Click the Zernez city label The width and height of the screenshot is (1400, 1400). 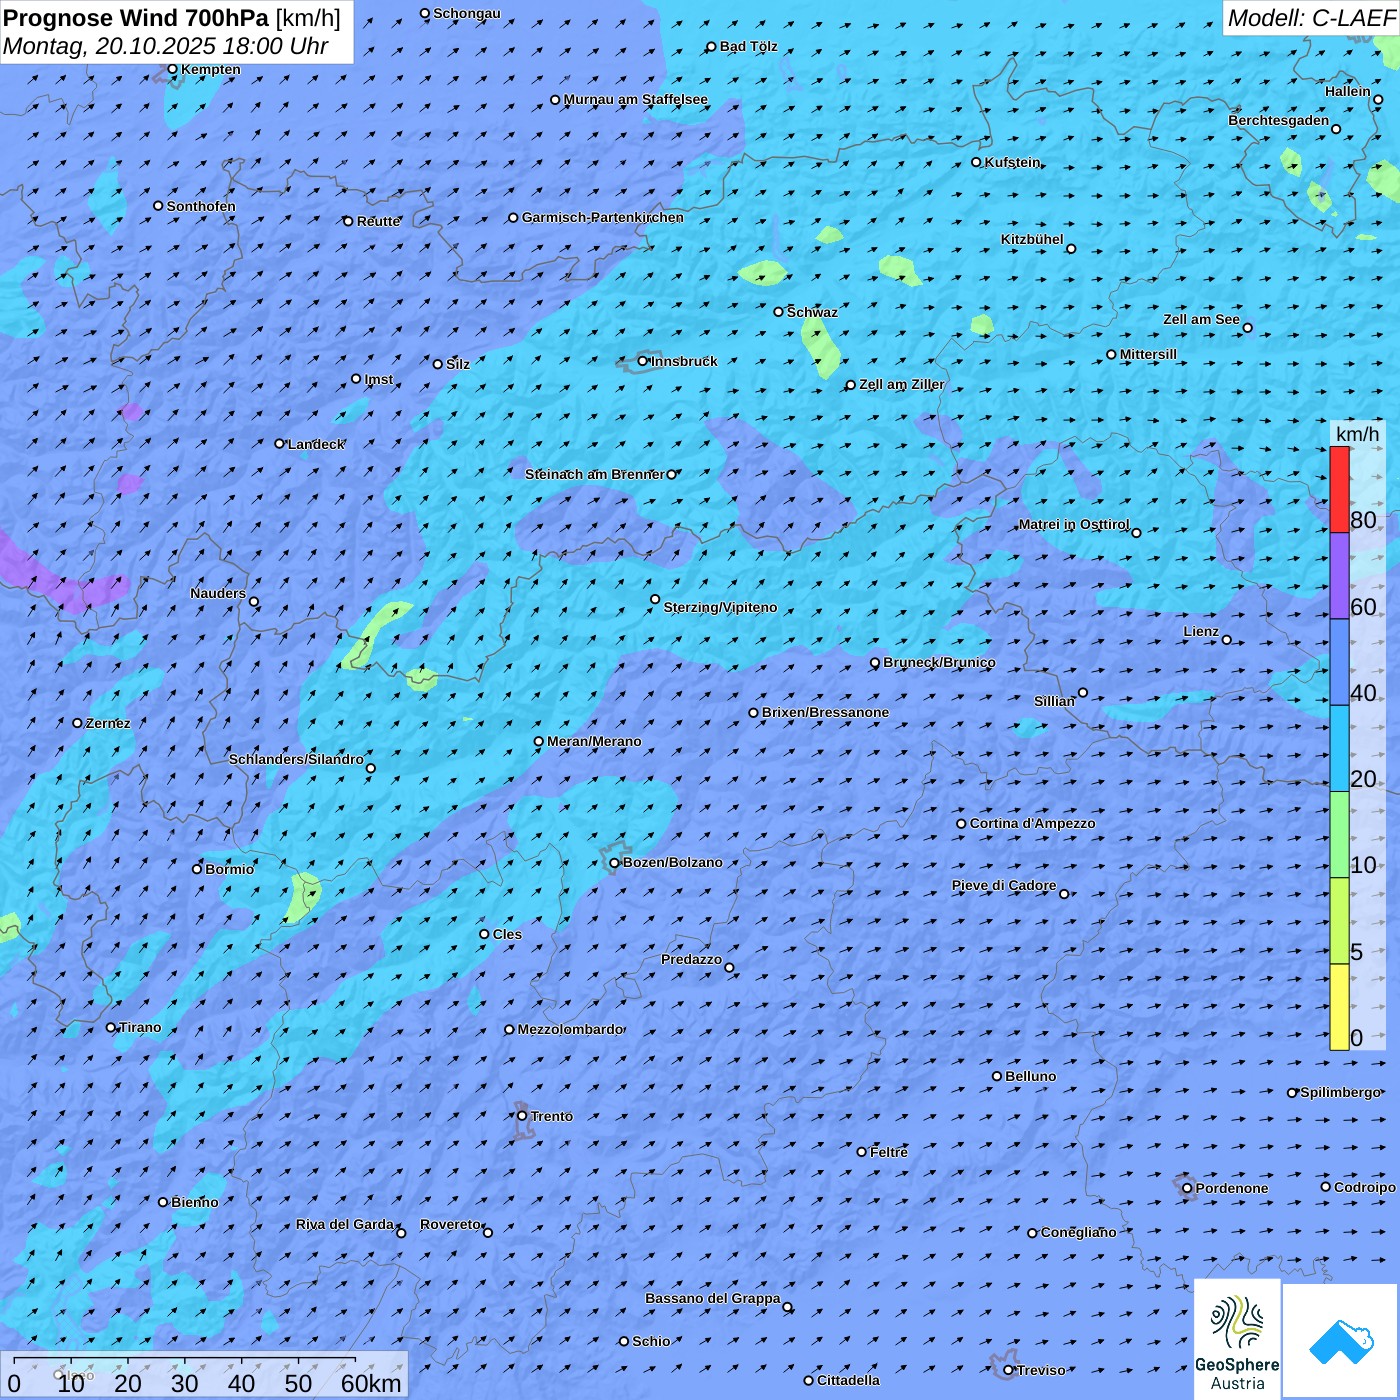[x=108, y=723]
